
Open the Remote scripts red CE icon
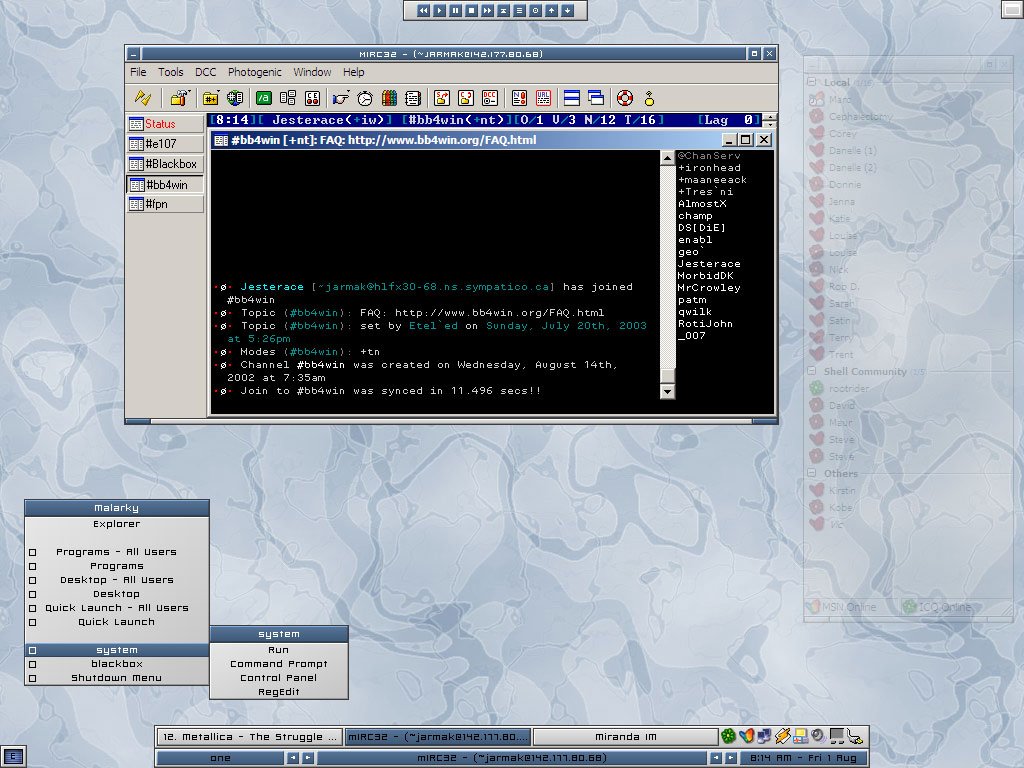tap(313, 99)
